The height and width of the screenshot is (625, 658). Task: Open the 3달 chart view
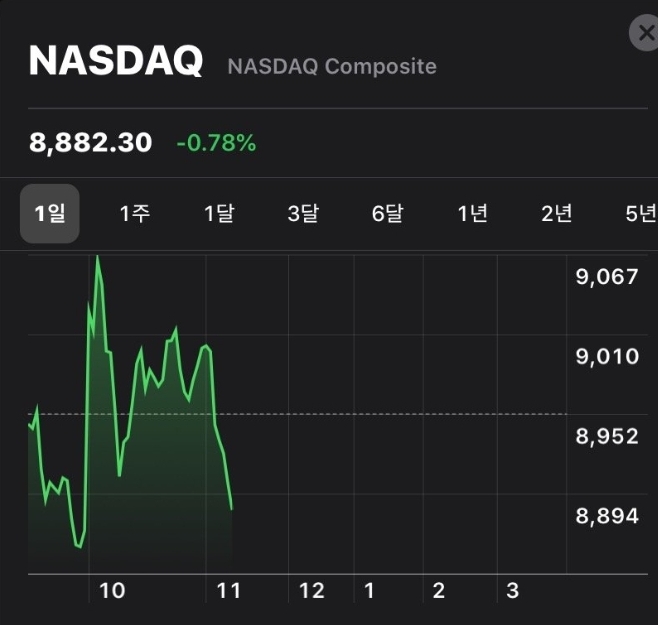click(303, 213)
